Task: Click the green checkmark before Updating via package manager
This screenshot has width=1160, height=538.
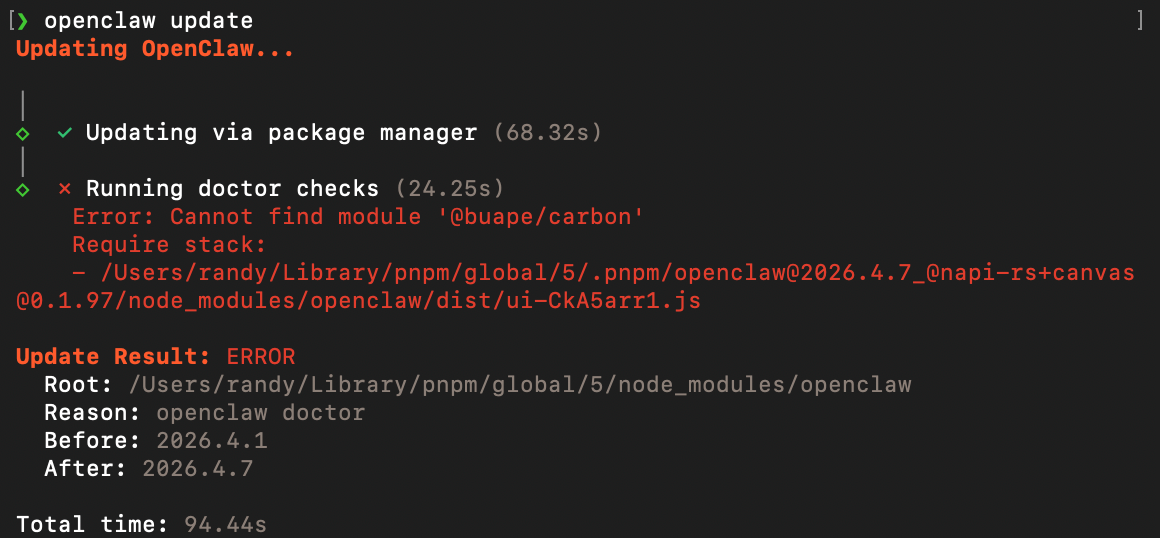Action: 65,133
